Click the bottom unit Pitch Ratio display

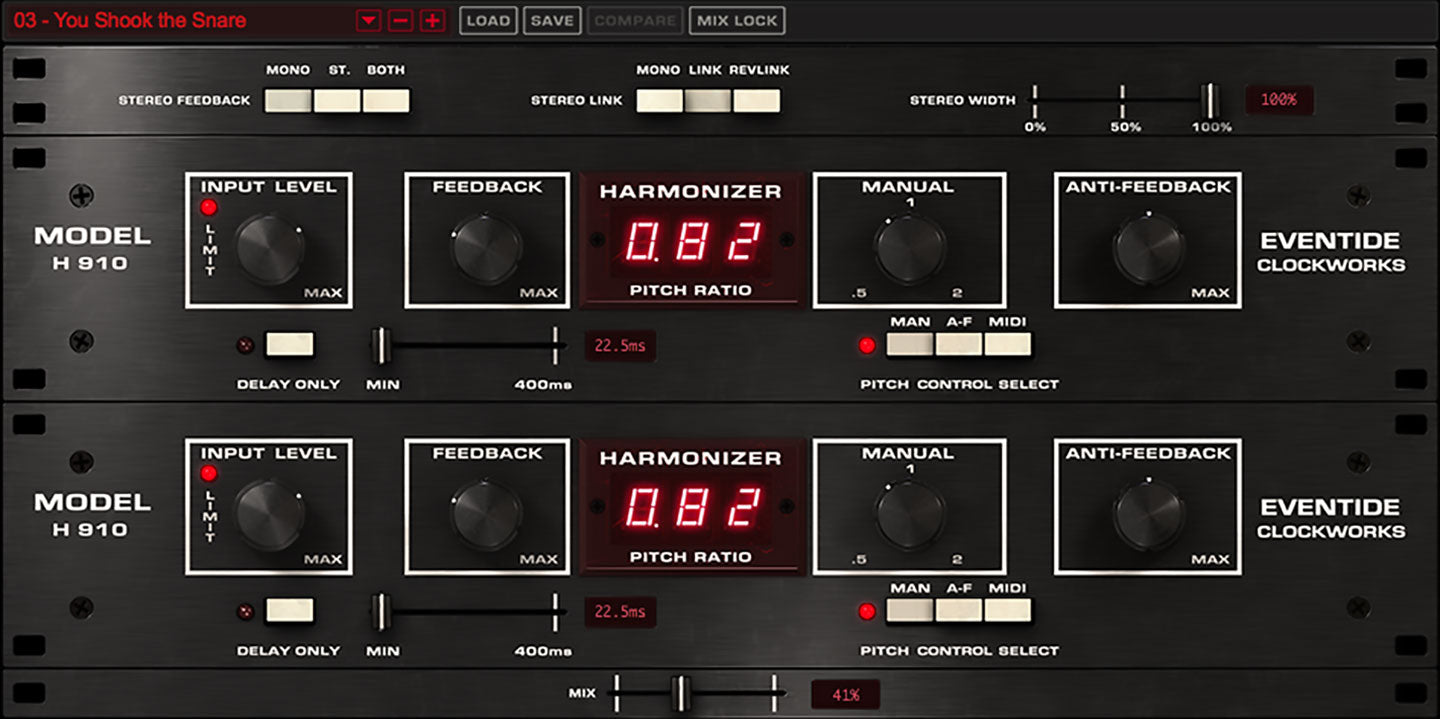click(x=690, y=508)
